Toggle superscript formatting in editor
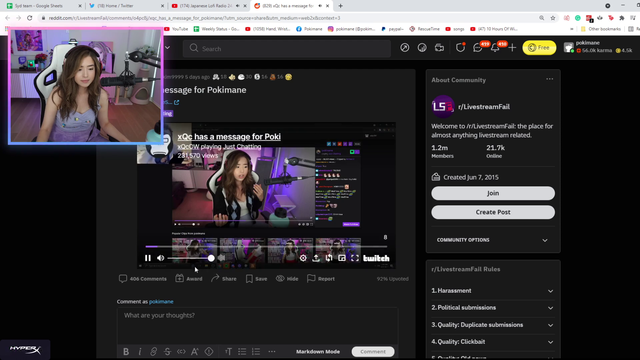This screenshot has width=640, height=360. tap(195, 351)
